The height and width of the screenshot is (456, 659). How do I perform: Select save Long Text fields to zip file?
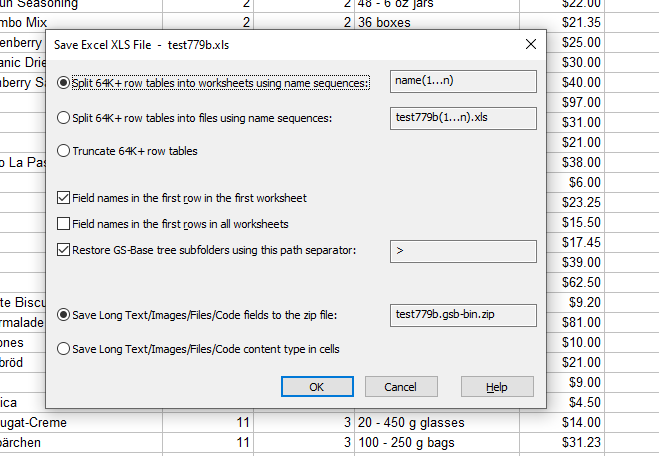pyautogui.click(x=65, y=316)
